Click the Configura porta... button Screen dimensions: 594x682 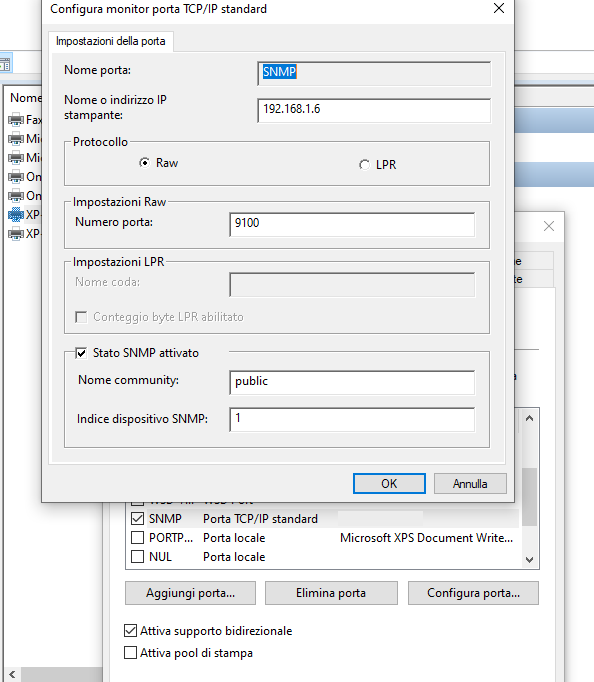point(473,593)
